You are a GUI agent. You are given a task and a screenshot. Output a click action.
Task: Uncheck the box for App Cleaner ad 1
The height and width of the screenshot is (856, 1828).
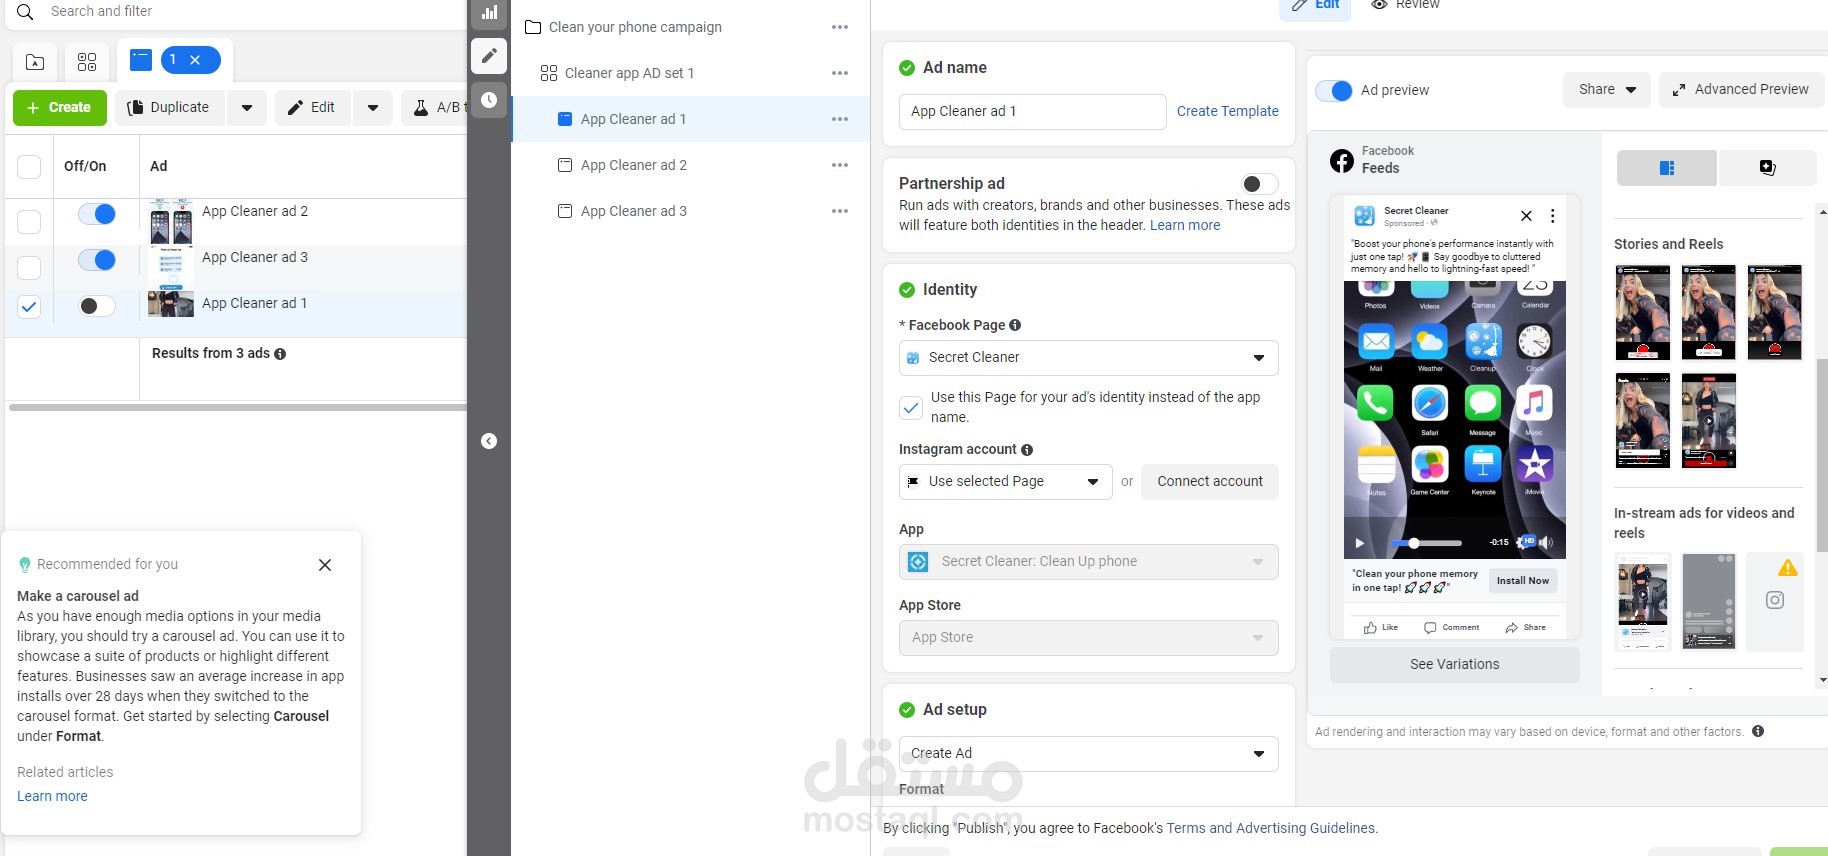(29, 306)
